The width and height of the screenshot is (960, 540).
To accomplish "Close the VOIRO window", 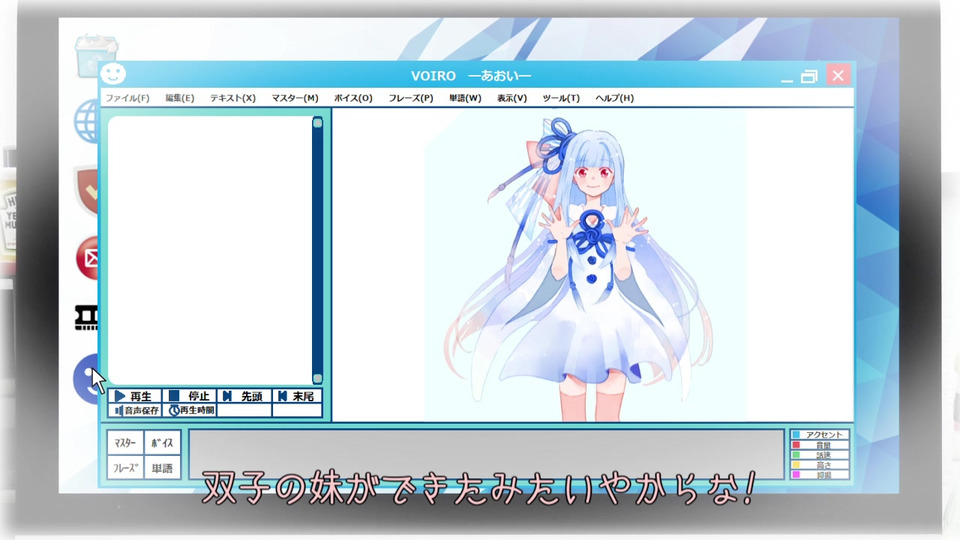I will [838, 75].
